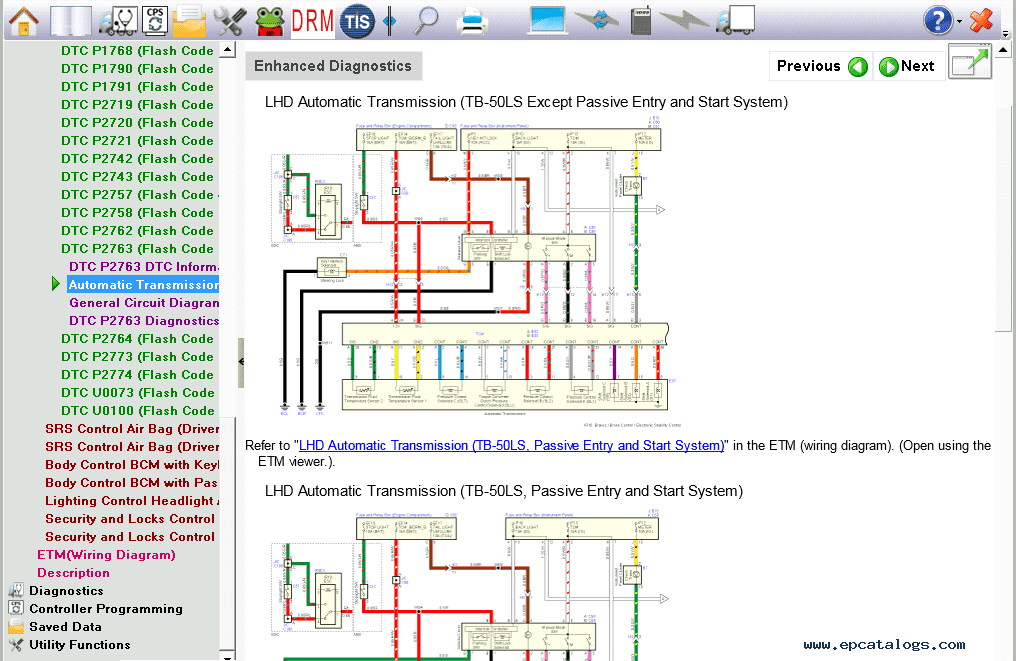This screenshot has height=661, width=1016.
Task: Open the wrench and screwdriver tools icon
Action: [x=230, y=21]
